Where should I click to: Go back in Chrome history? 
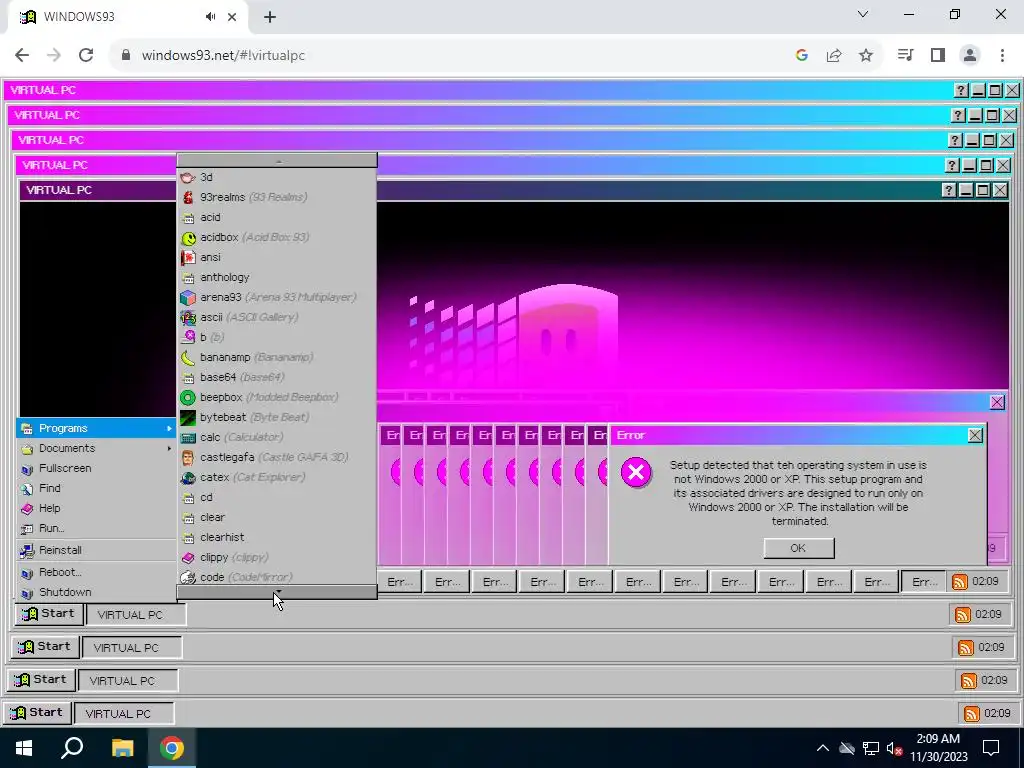(x=22, y=56)
